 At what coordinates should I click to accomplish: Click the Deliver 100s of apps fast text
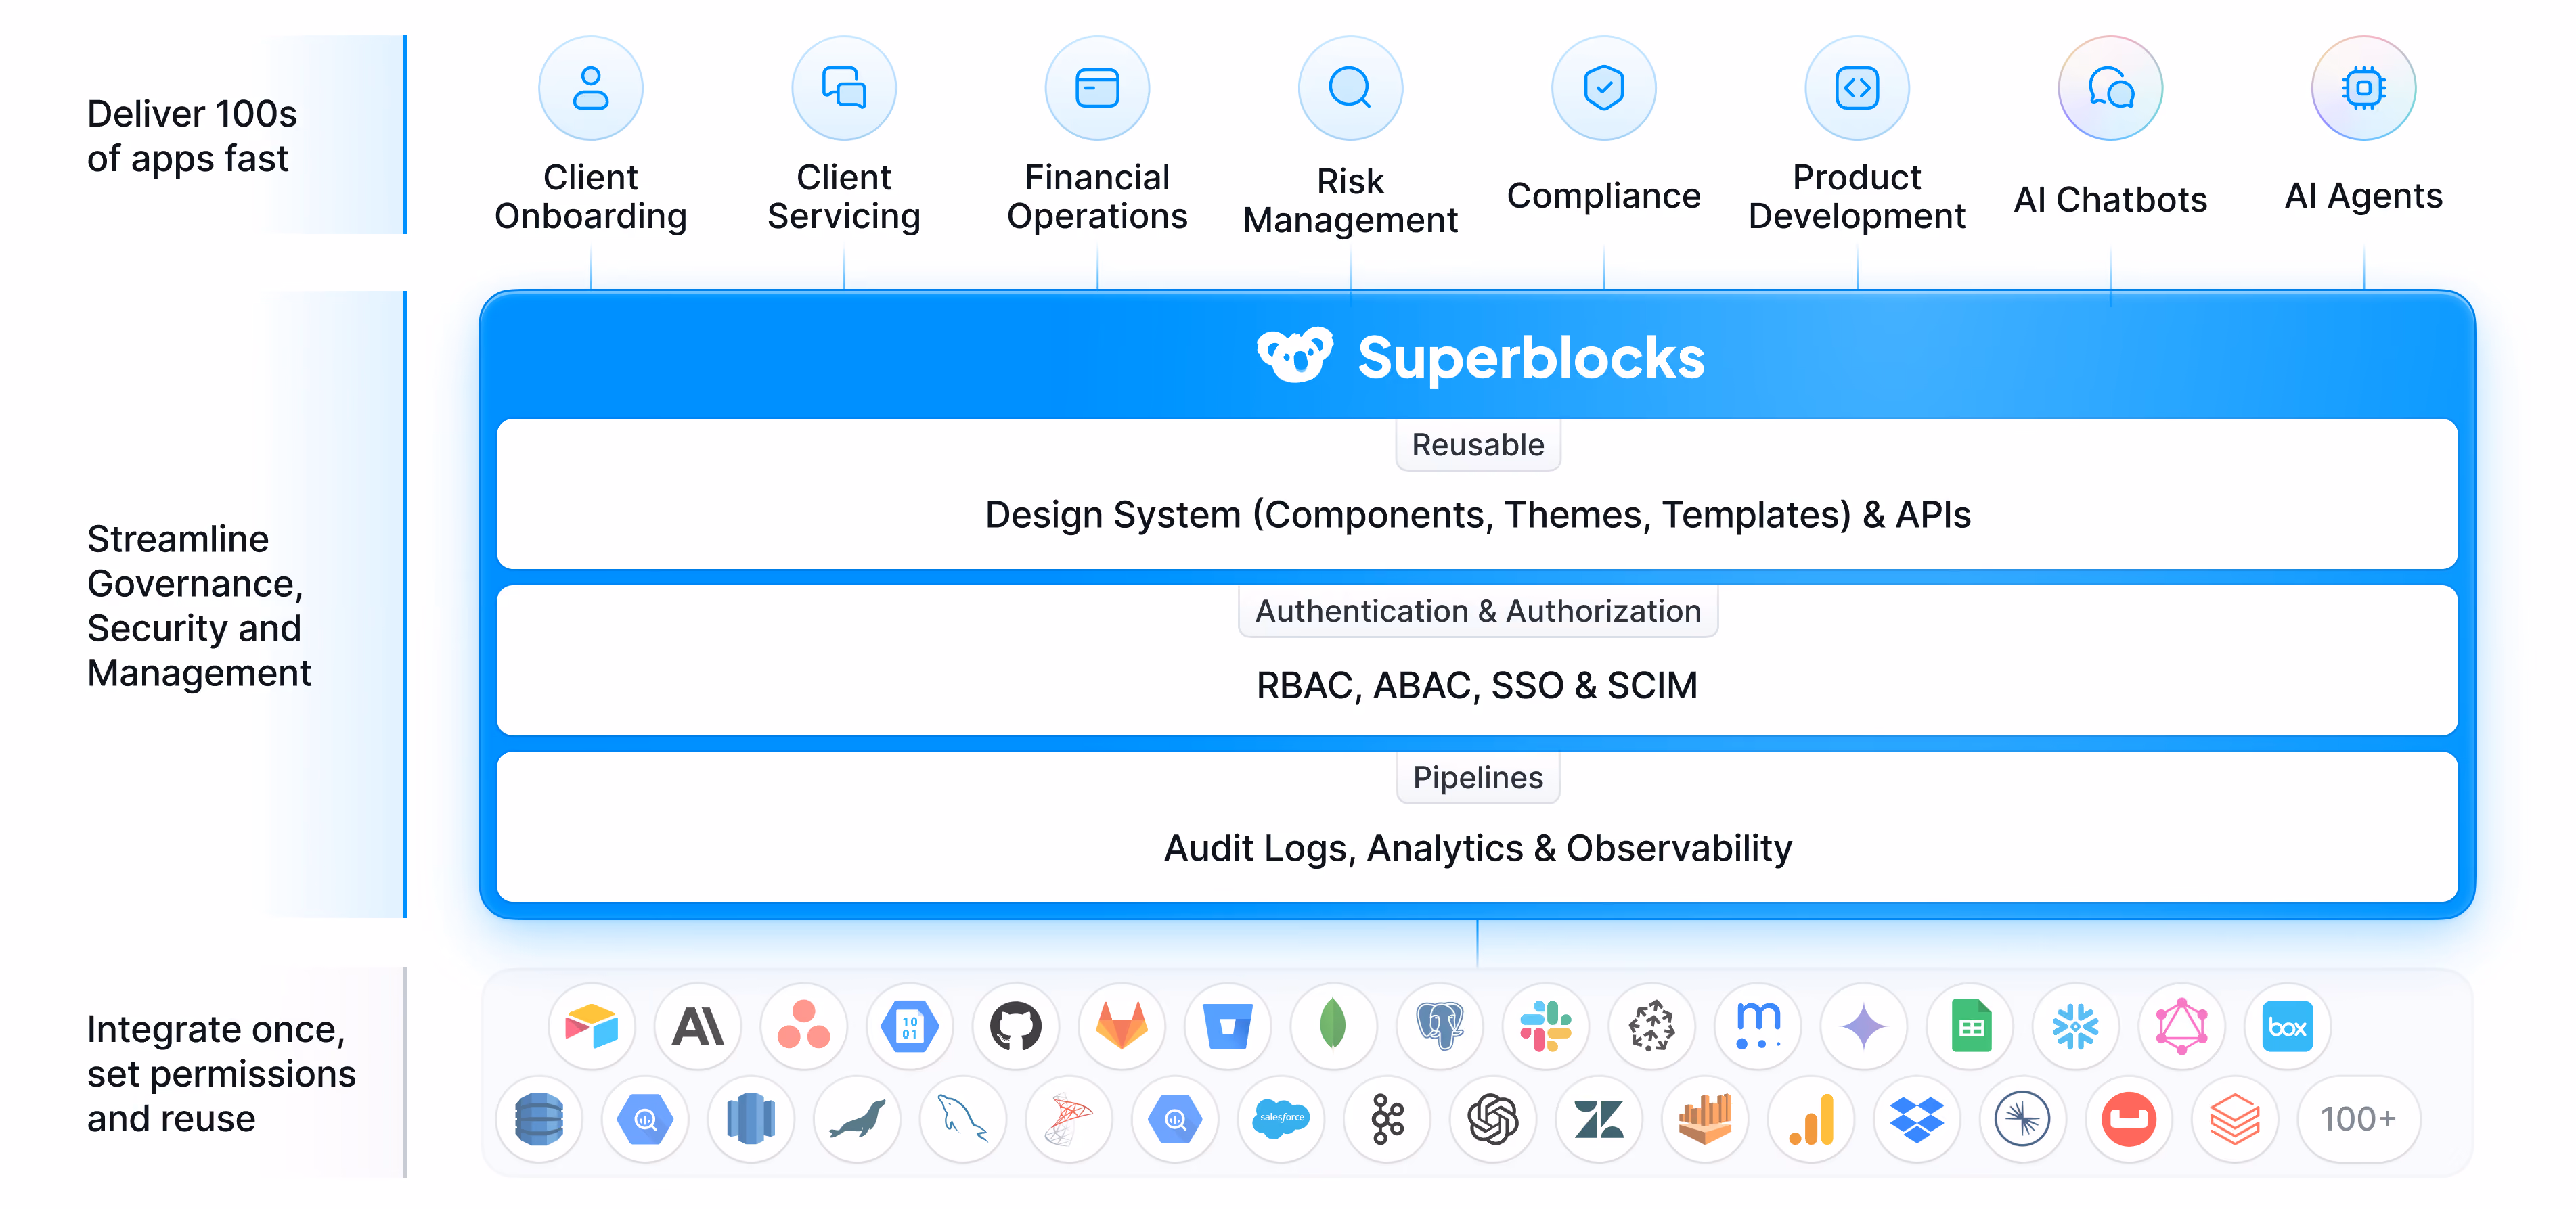click(192, 136)
